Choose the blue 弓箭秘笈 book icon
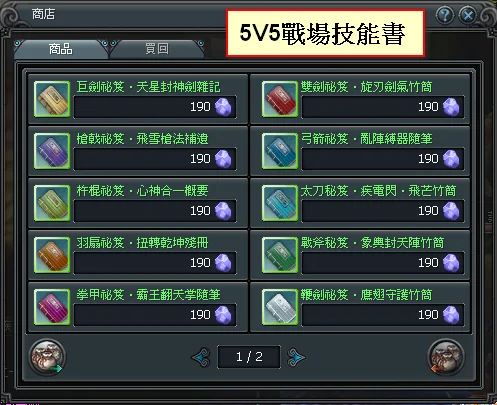Screen dimensions: 497x405 point(280,151)
